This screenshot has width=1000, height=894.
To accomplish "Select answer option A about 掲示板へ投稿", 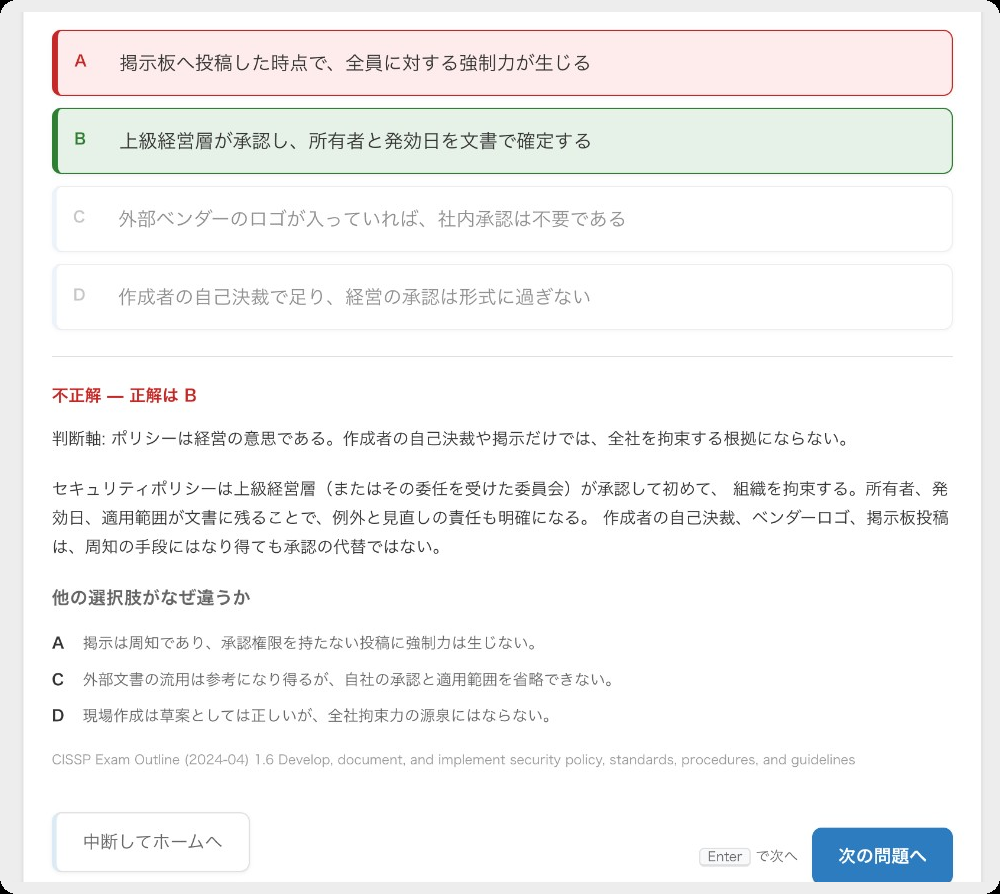I will (x=502, y=63).
